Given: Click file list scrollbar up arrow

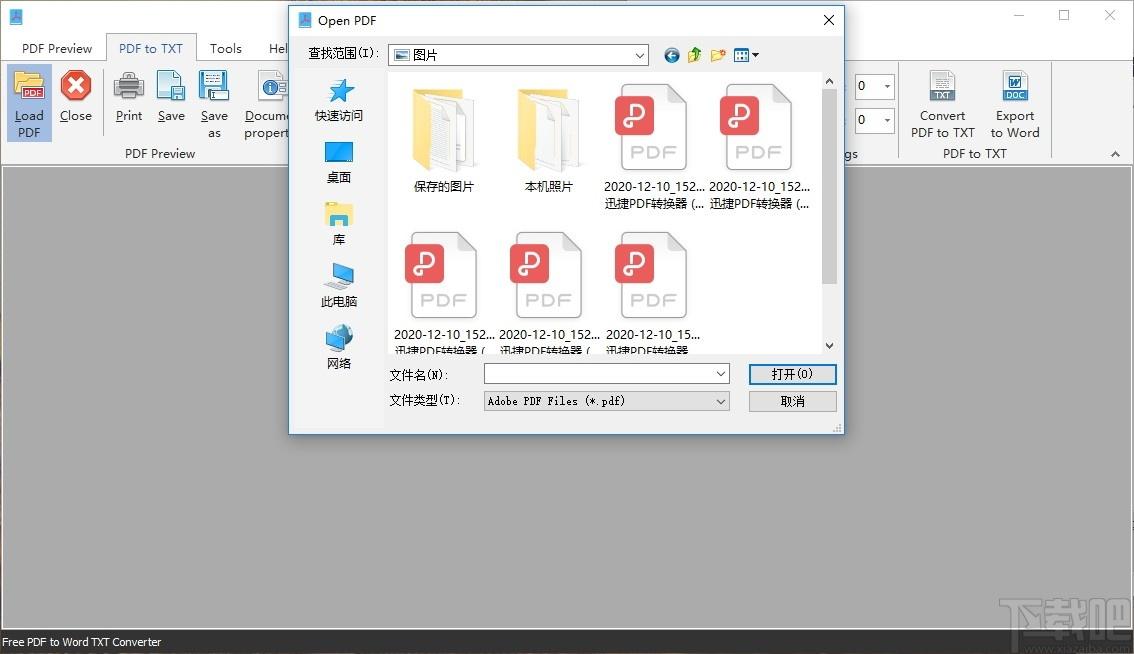Looking at the screenshot, I should coord(830,81).
